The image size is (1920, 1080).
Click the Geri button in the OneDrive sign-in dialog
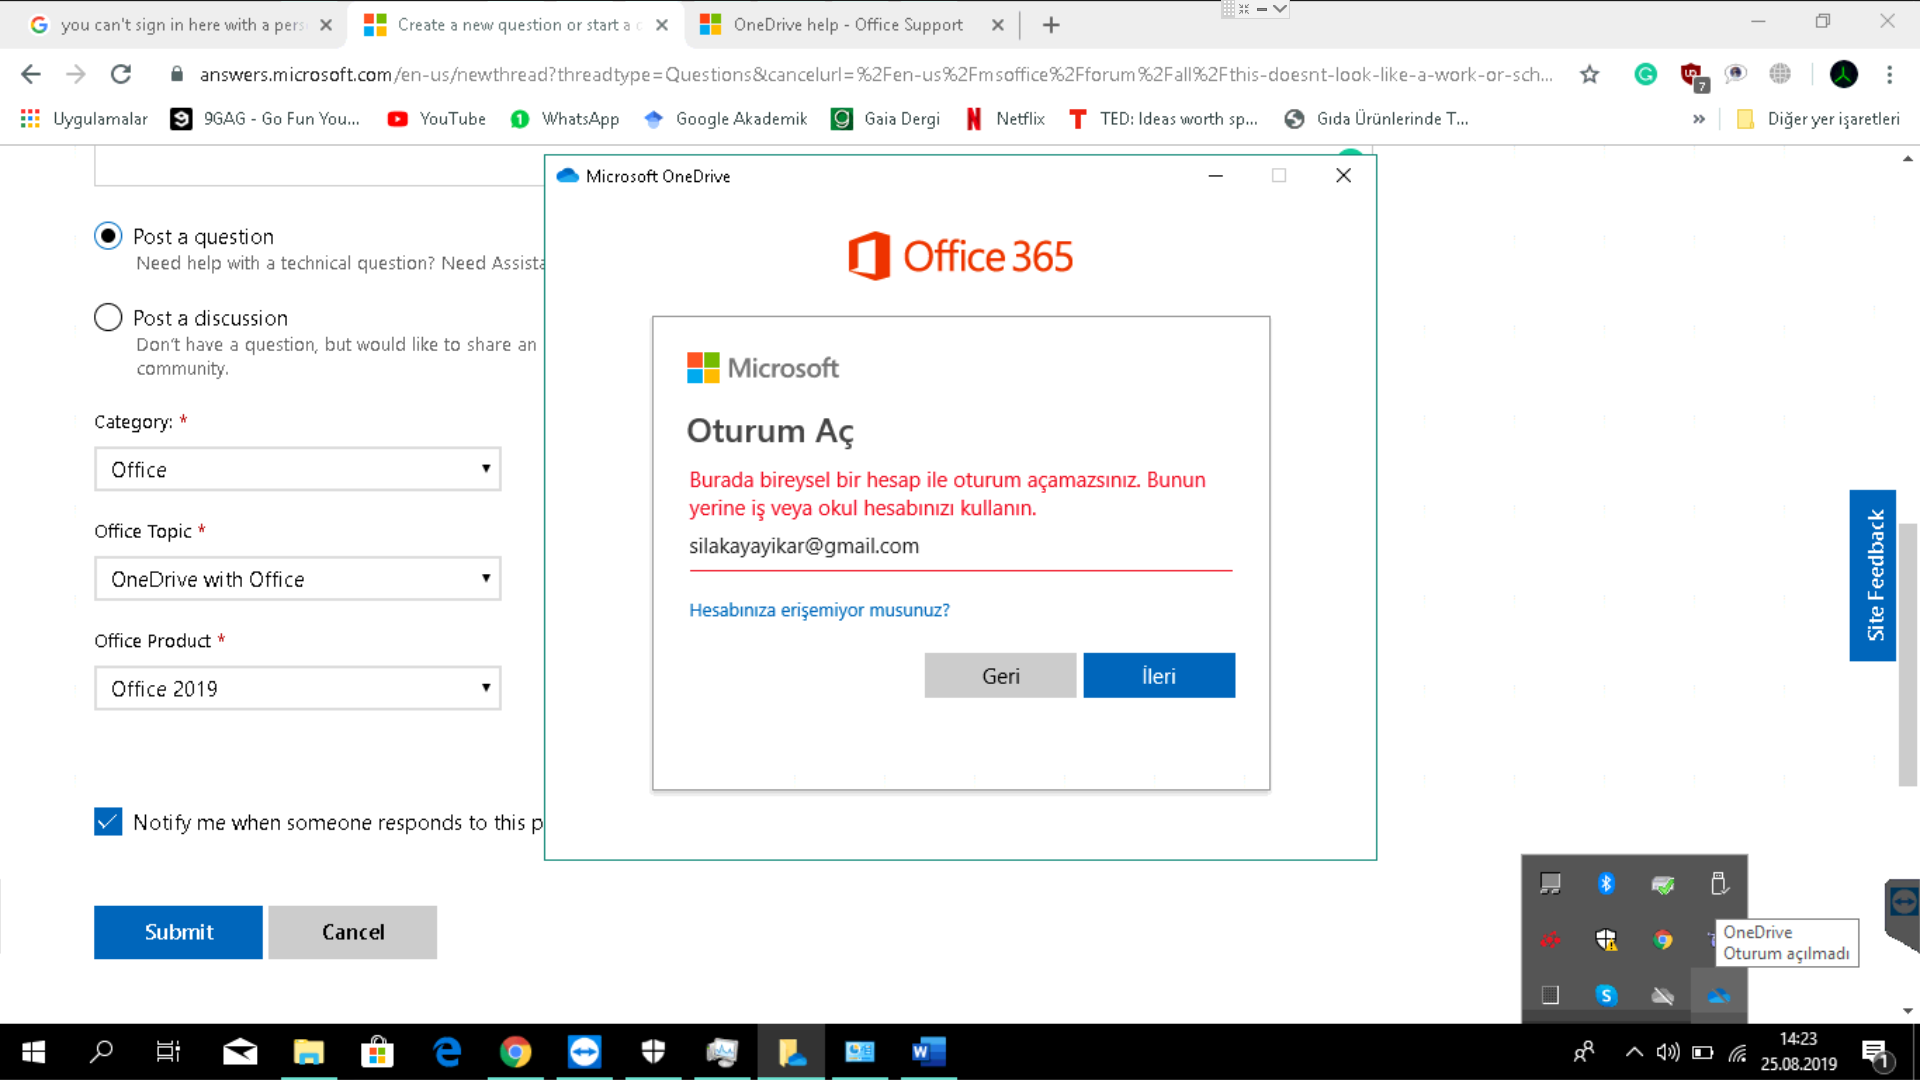coord(1000,676)
